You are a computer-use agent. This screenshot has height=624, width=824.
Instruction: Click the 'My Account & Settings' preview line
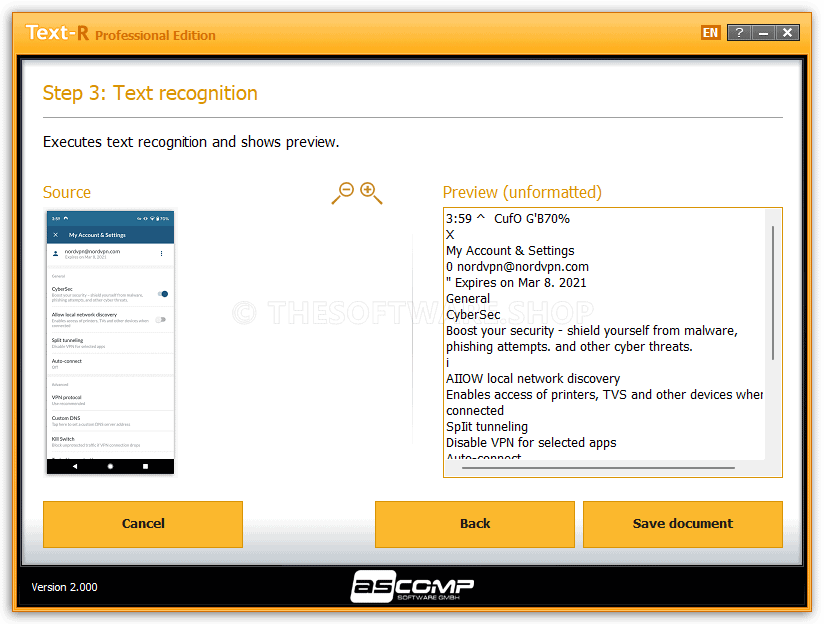click(x=510, y=251)
